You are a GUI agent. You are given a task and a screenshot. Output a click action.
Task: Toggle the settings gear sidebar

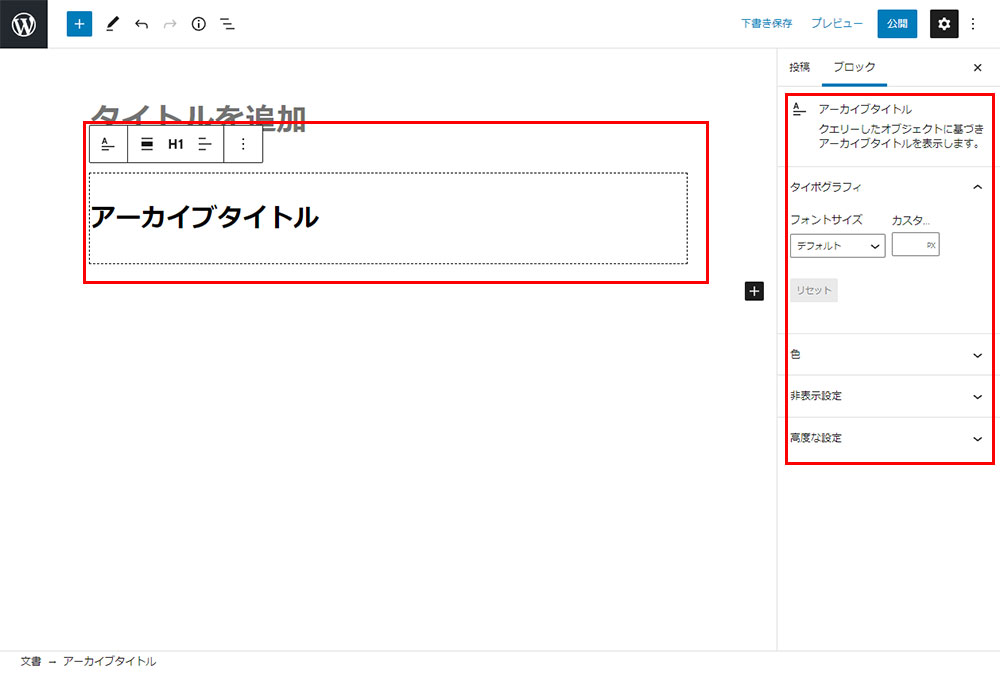[944, 24]
